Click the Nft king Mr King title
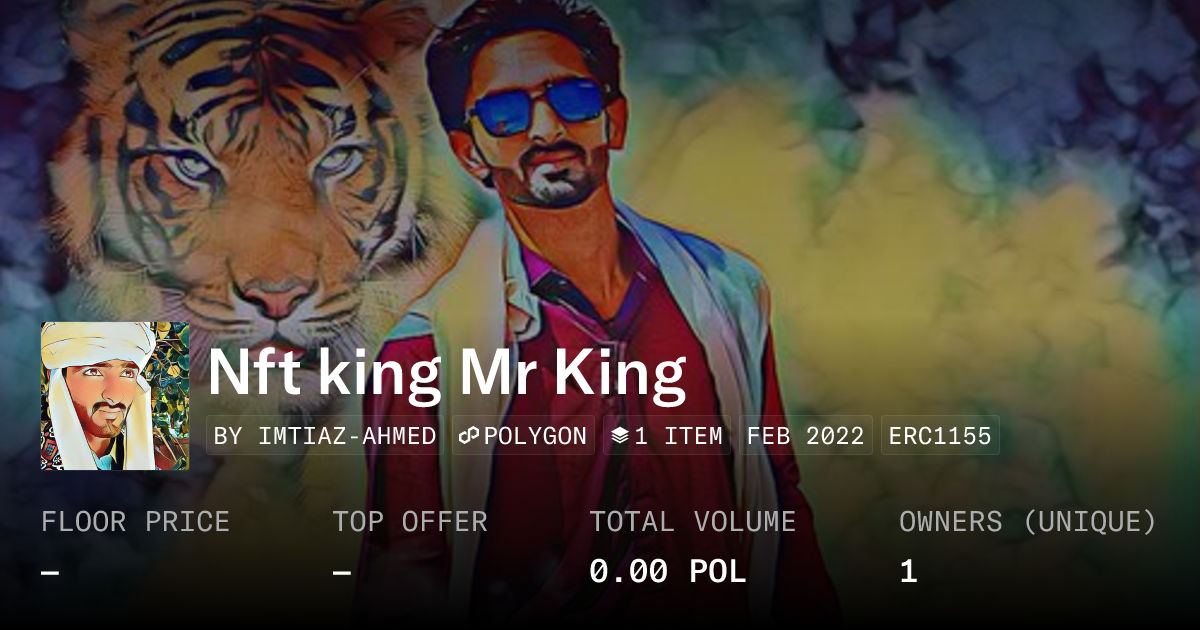The width and height of the screenshot is (1200, 630). 447,374
